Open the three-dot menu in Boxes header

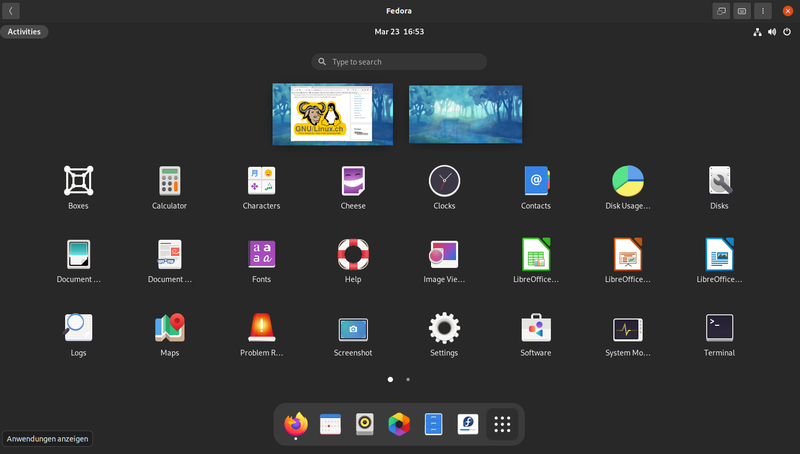[763, 11]
